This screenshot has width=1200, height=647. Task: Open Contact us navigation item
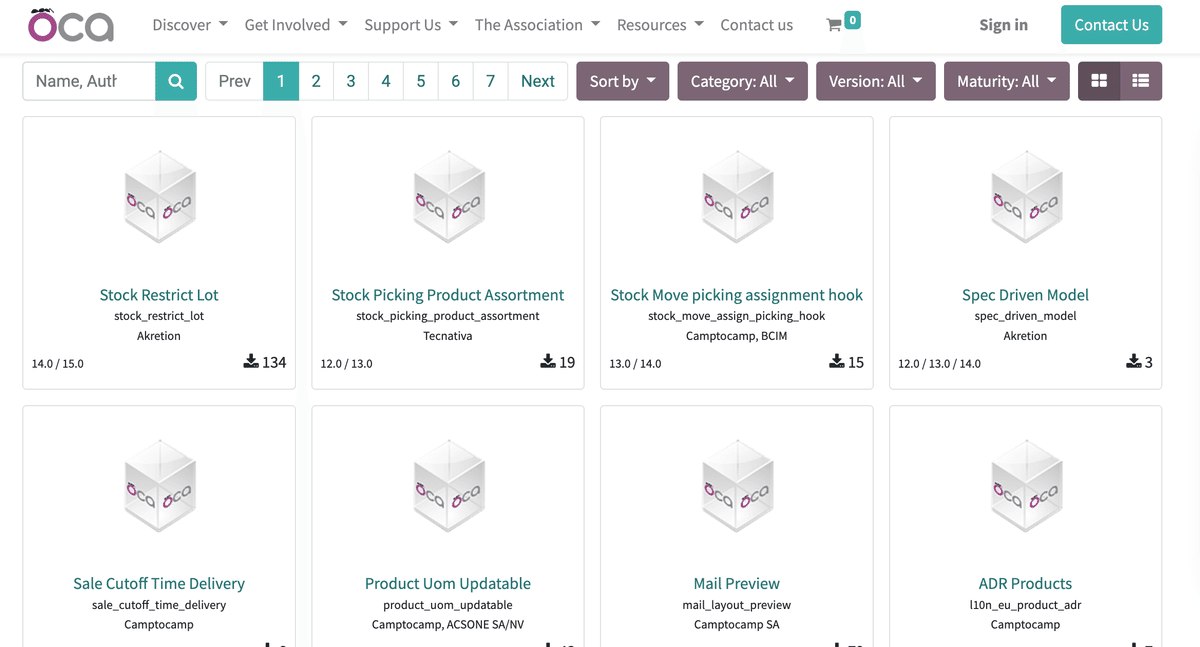point(757,25)
